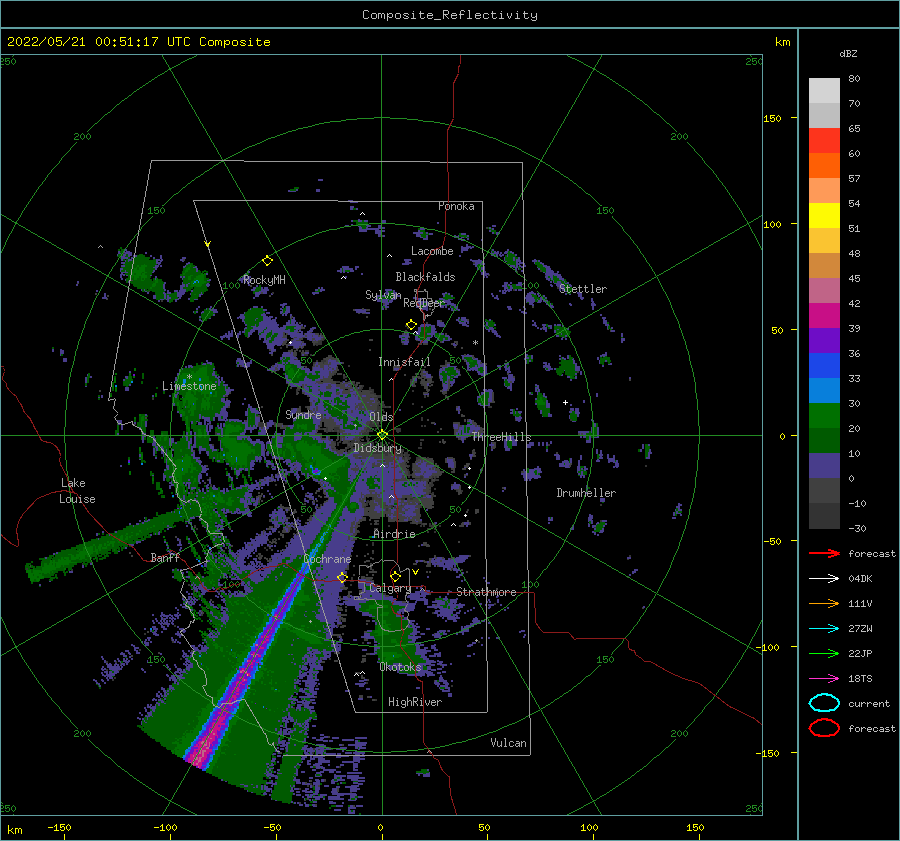Click the HighRiver label
The height and width of the screenshot is (841, 900).
point(414,702)
